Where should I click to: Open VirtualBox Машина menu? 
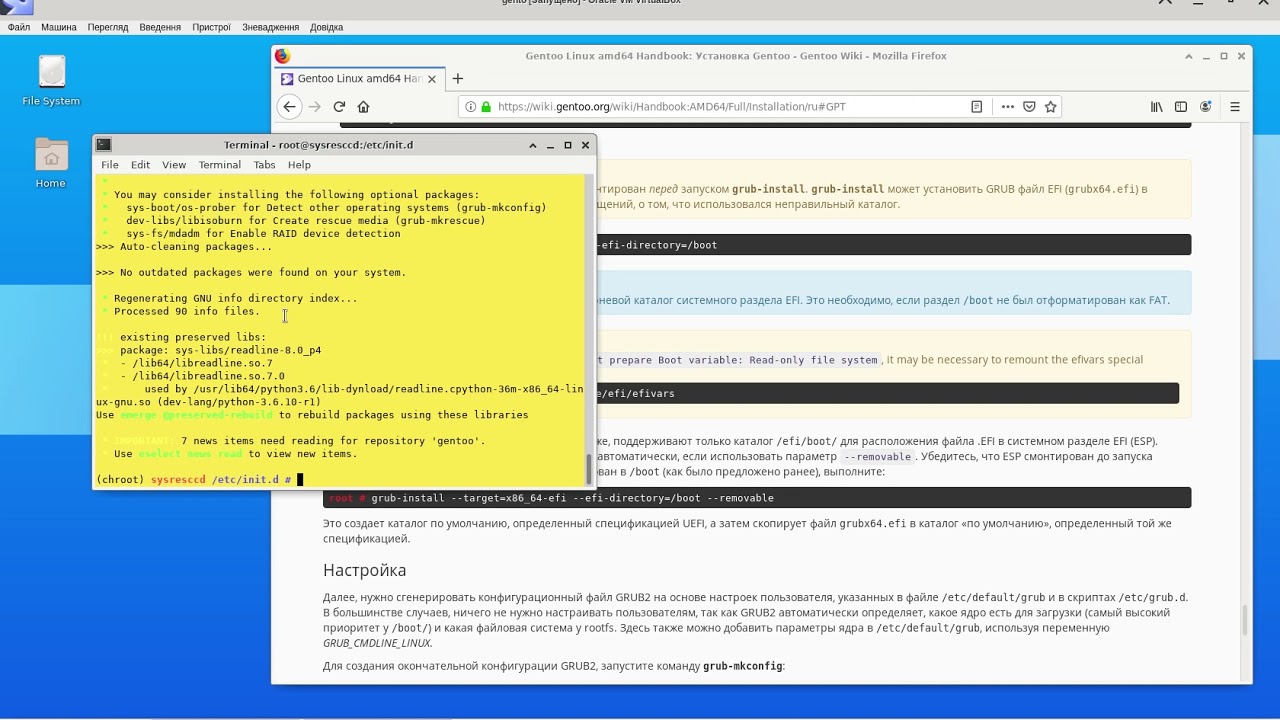click(59, 27)
